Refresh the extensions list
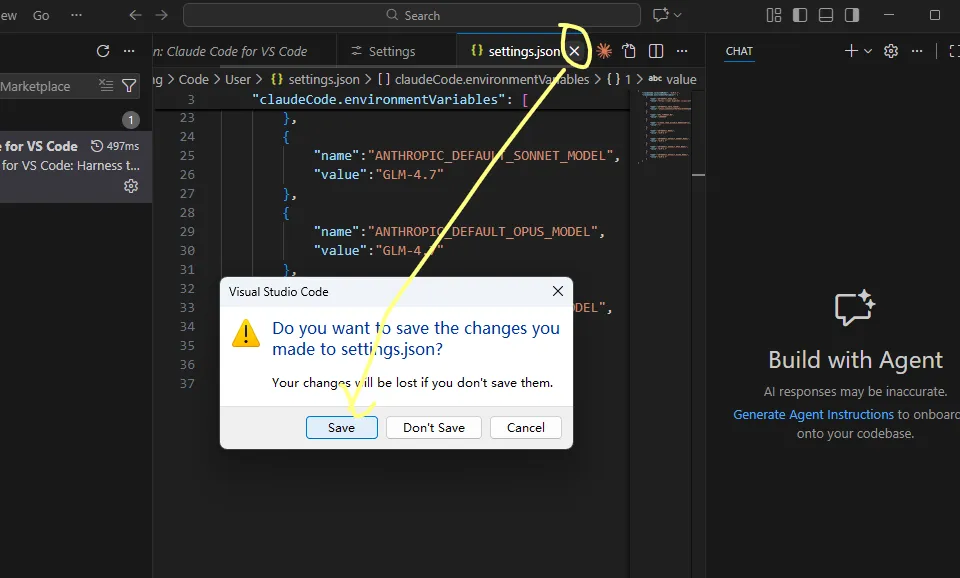Image resolution: width=960 pixels, height=578 pixels. 103,51
